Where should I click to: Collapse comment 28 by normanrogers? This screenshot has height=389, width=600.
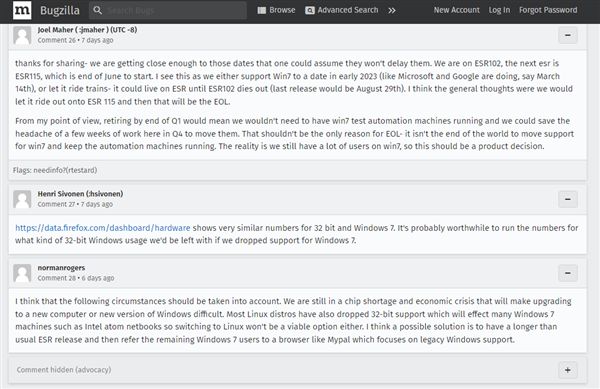click(x=568, y=273)
